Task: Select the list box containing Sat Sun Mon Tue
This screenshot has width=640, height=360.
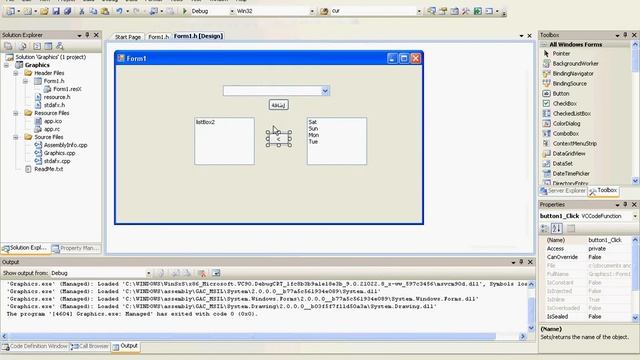Action: click(x=337, y=141)
